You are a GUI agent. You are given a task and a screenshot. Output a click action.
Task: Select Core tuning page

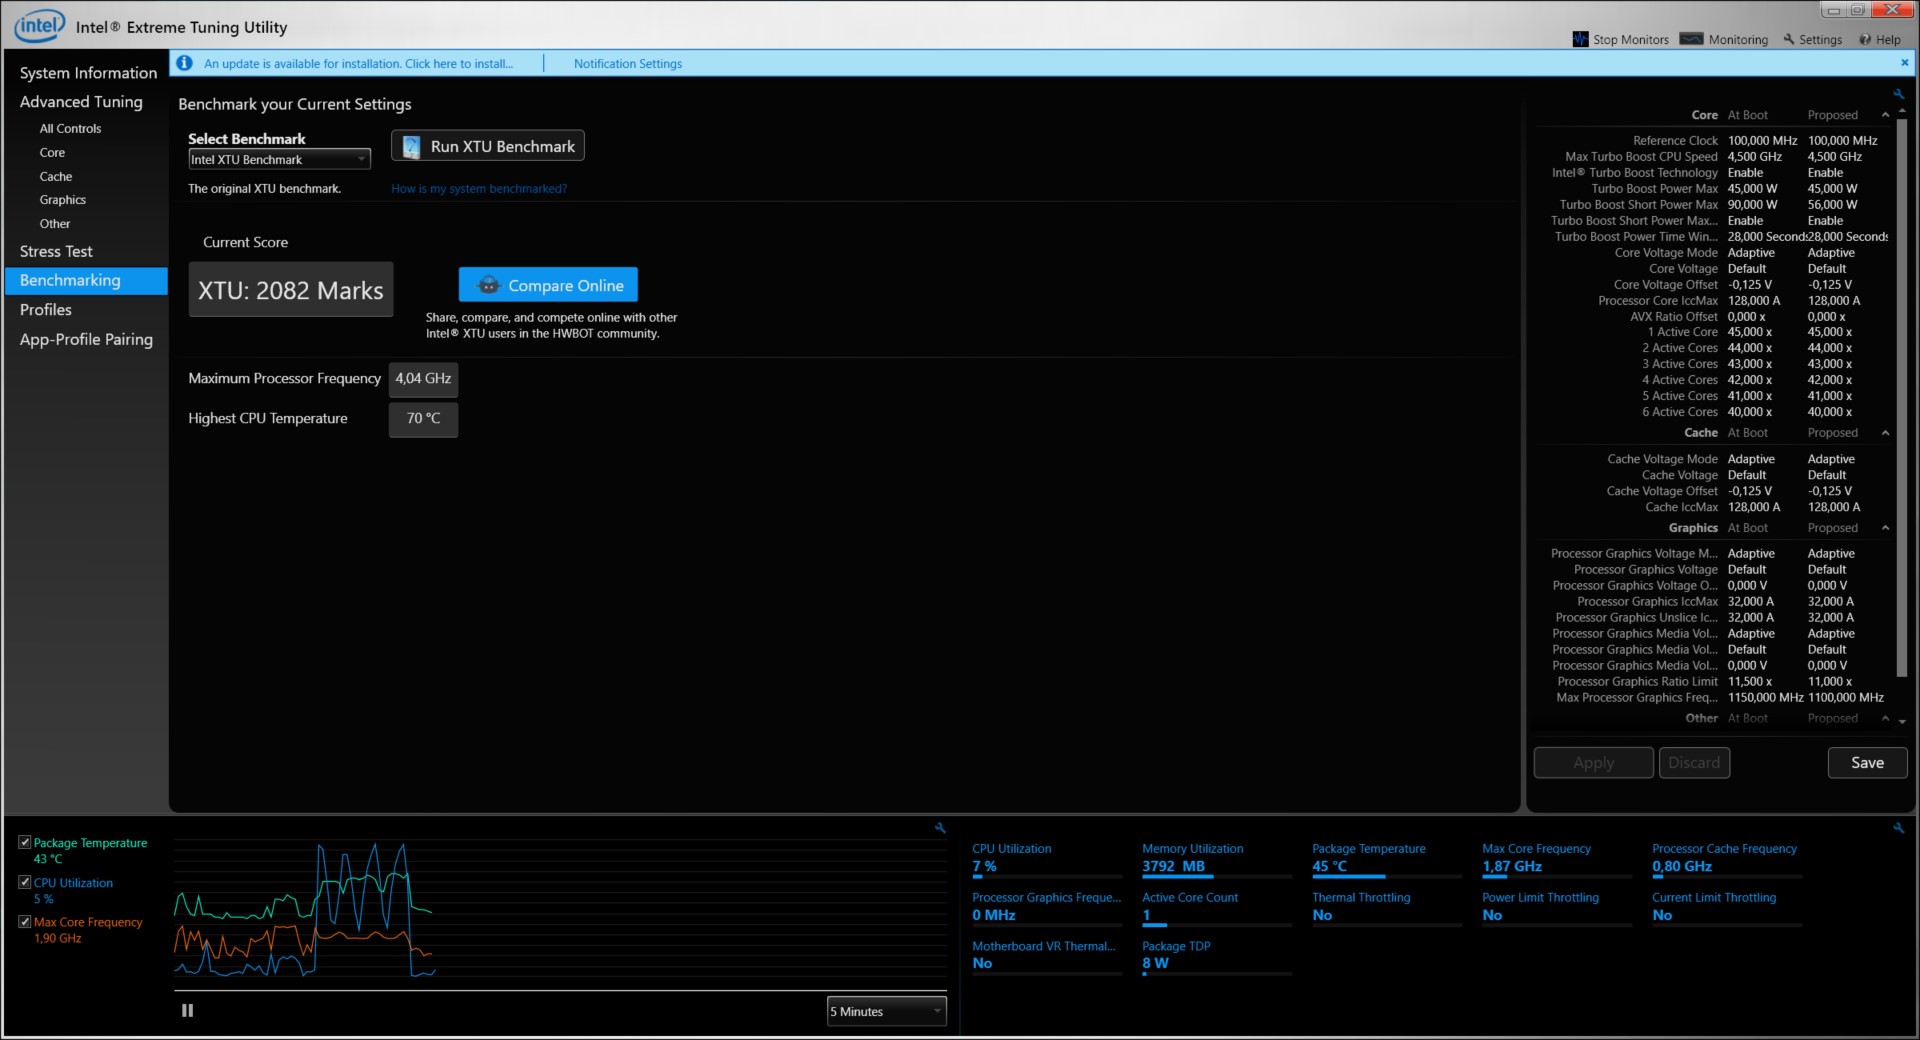pyautogui.click(x=52, y=153)
